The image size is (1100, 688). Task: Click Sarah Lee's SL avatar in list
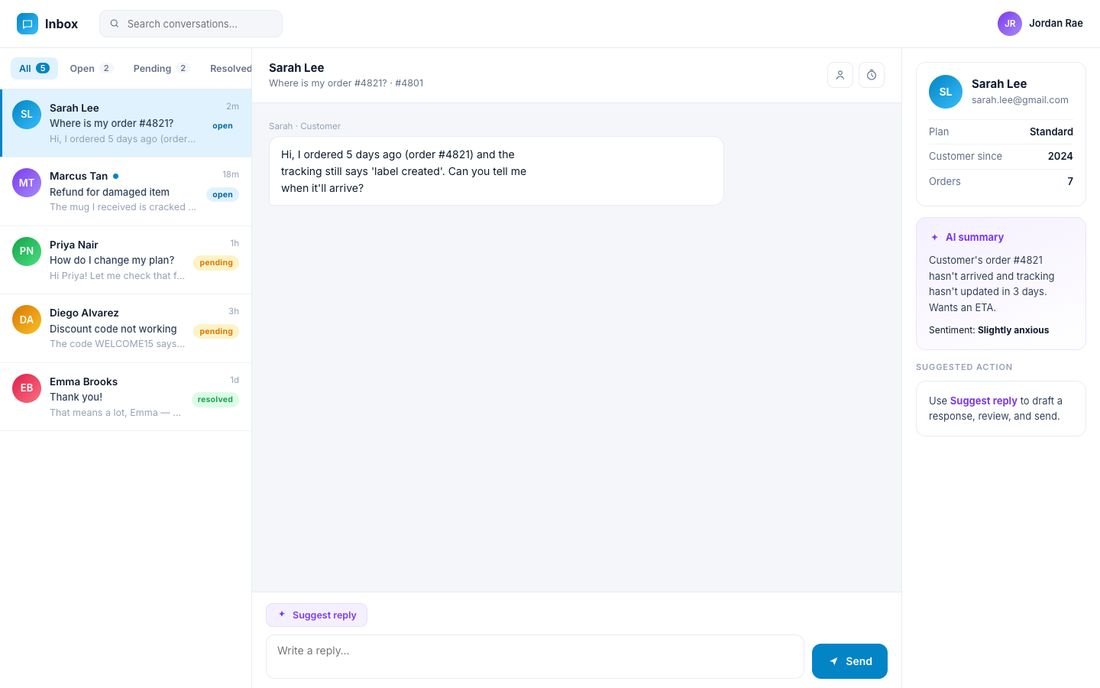[27, 114]
